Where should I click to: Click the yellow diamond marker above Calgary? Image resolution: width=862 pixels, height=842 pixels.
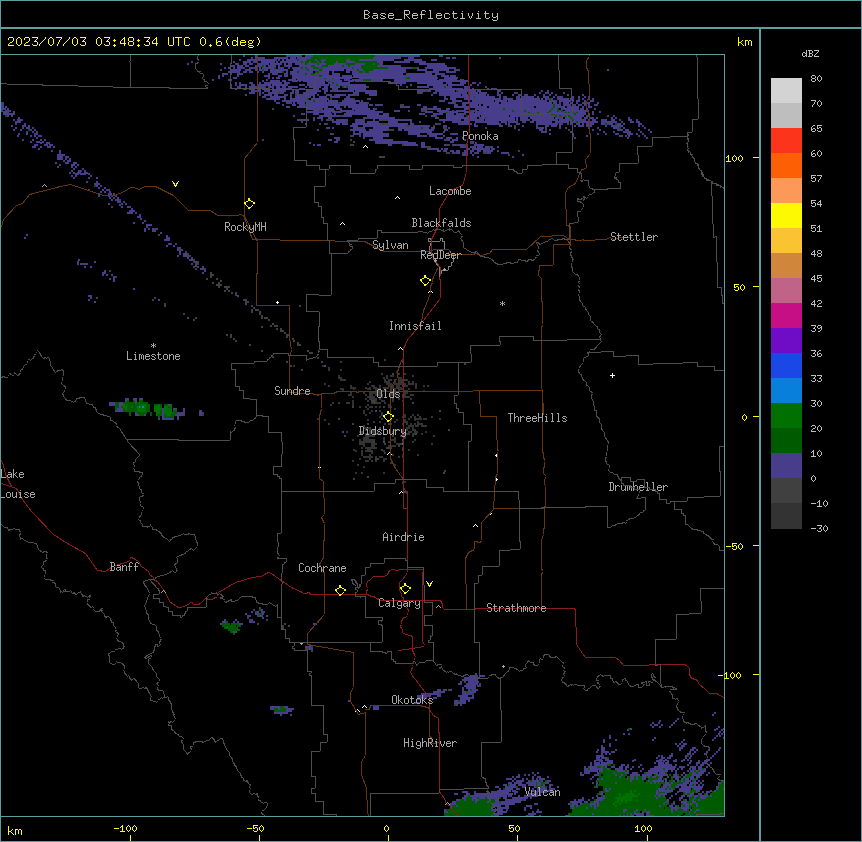click(405, 589)
